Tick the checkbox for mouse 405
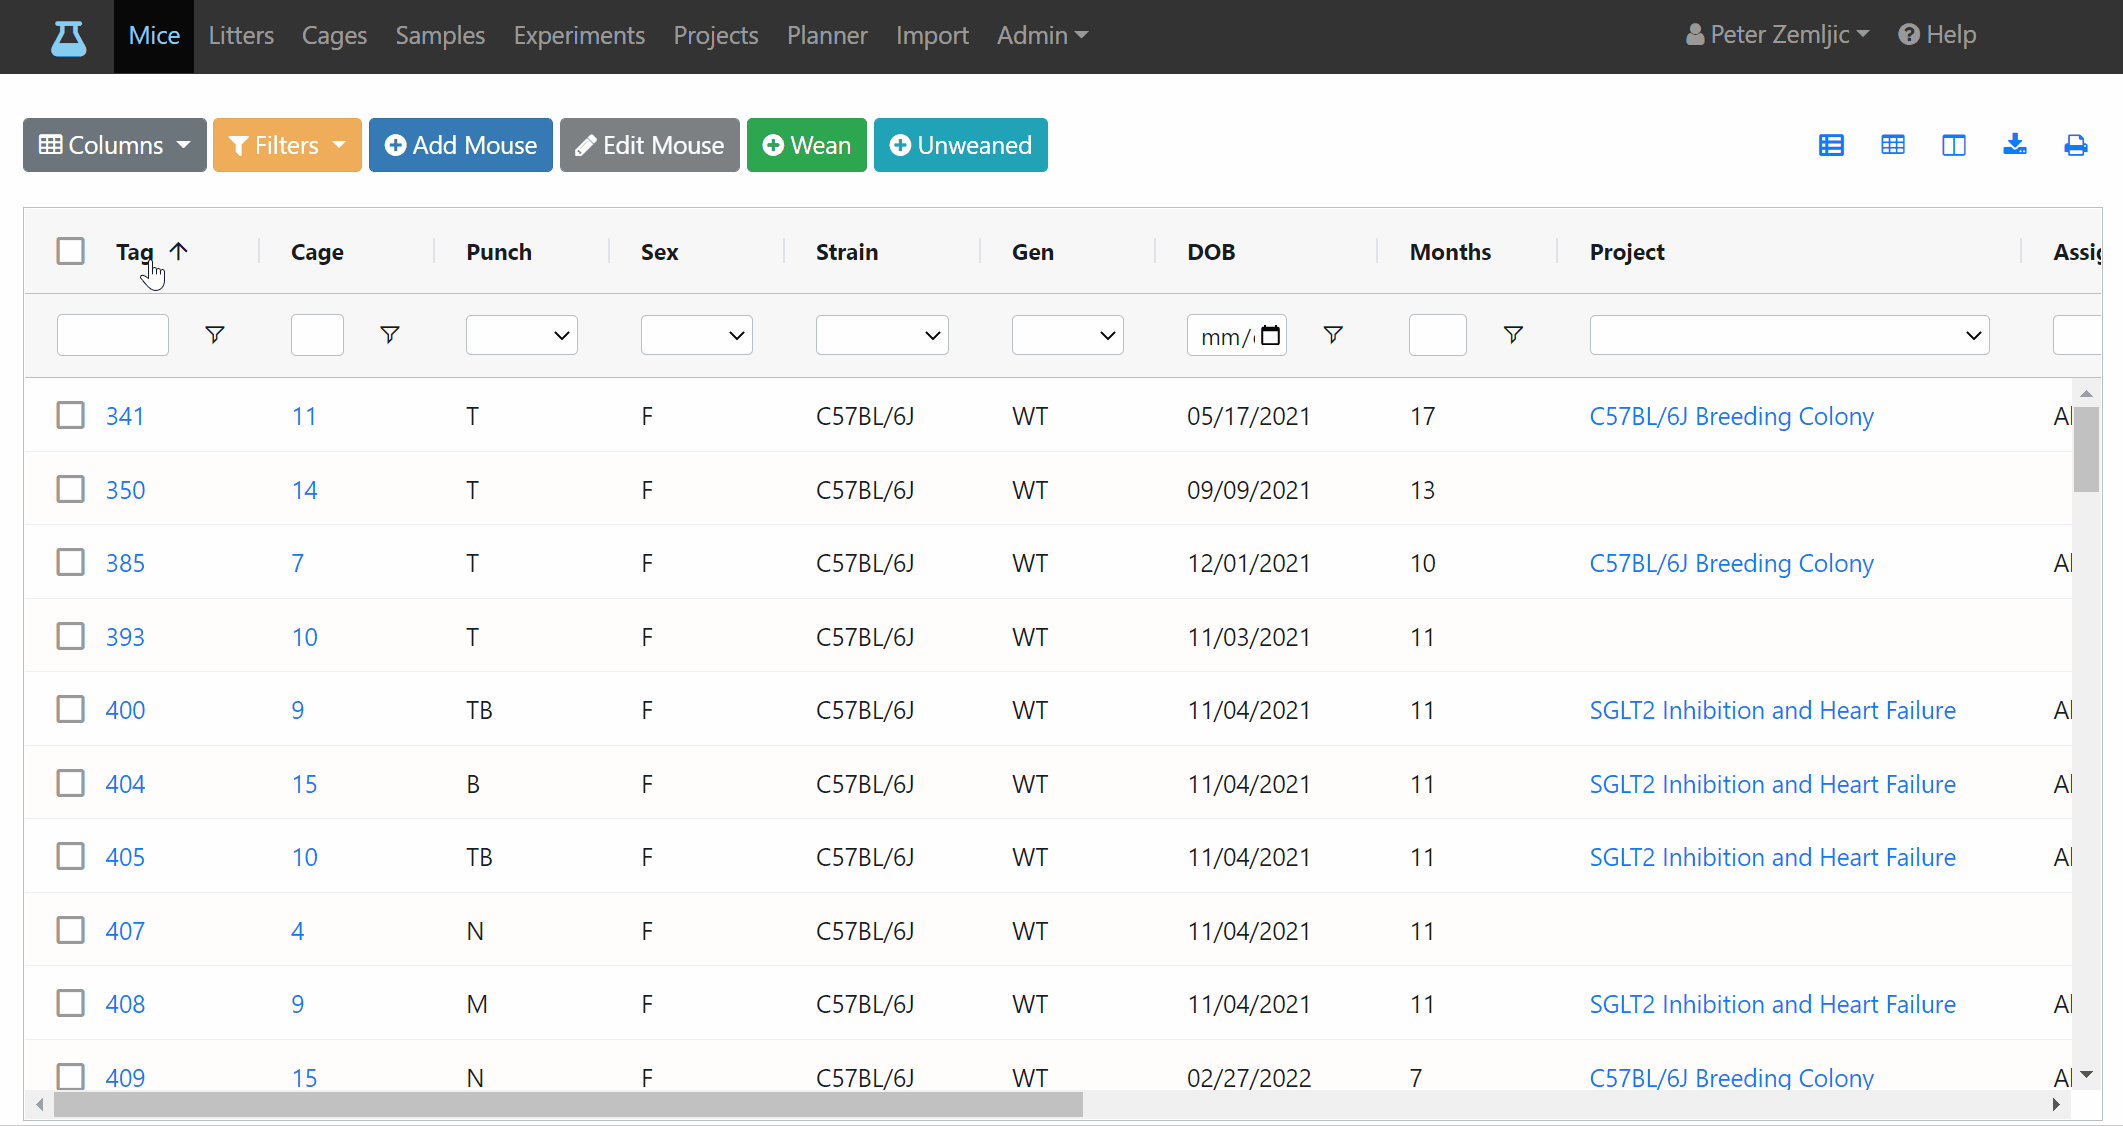2123x1126 pixels. (71, 856)
